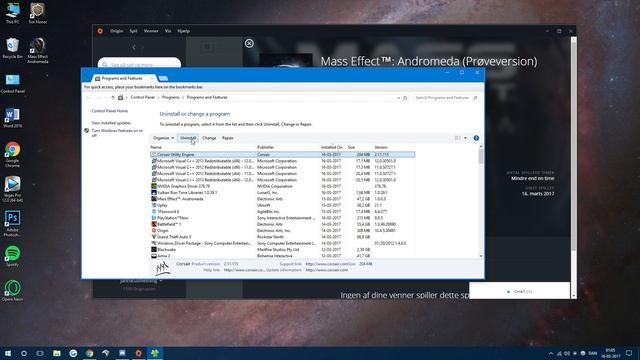Open the Spil menu in Origin window

[x=133, y=31]
